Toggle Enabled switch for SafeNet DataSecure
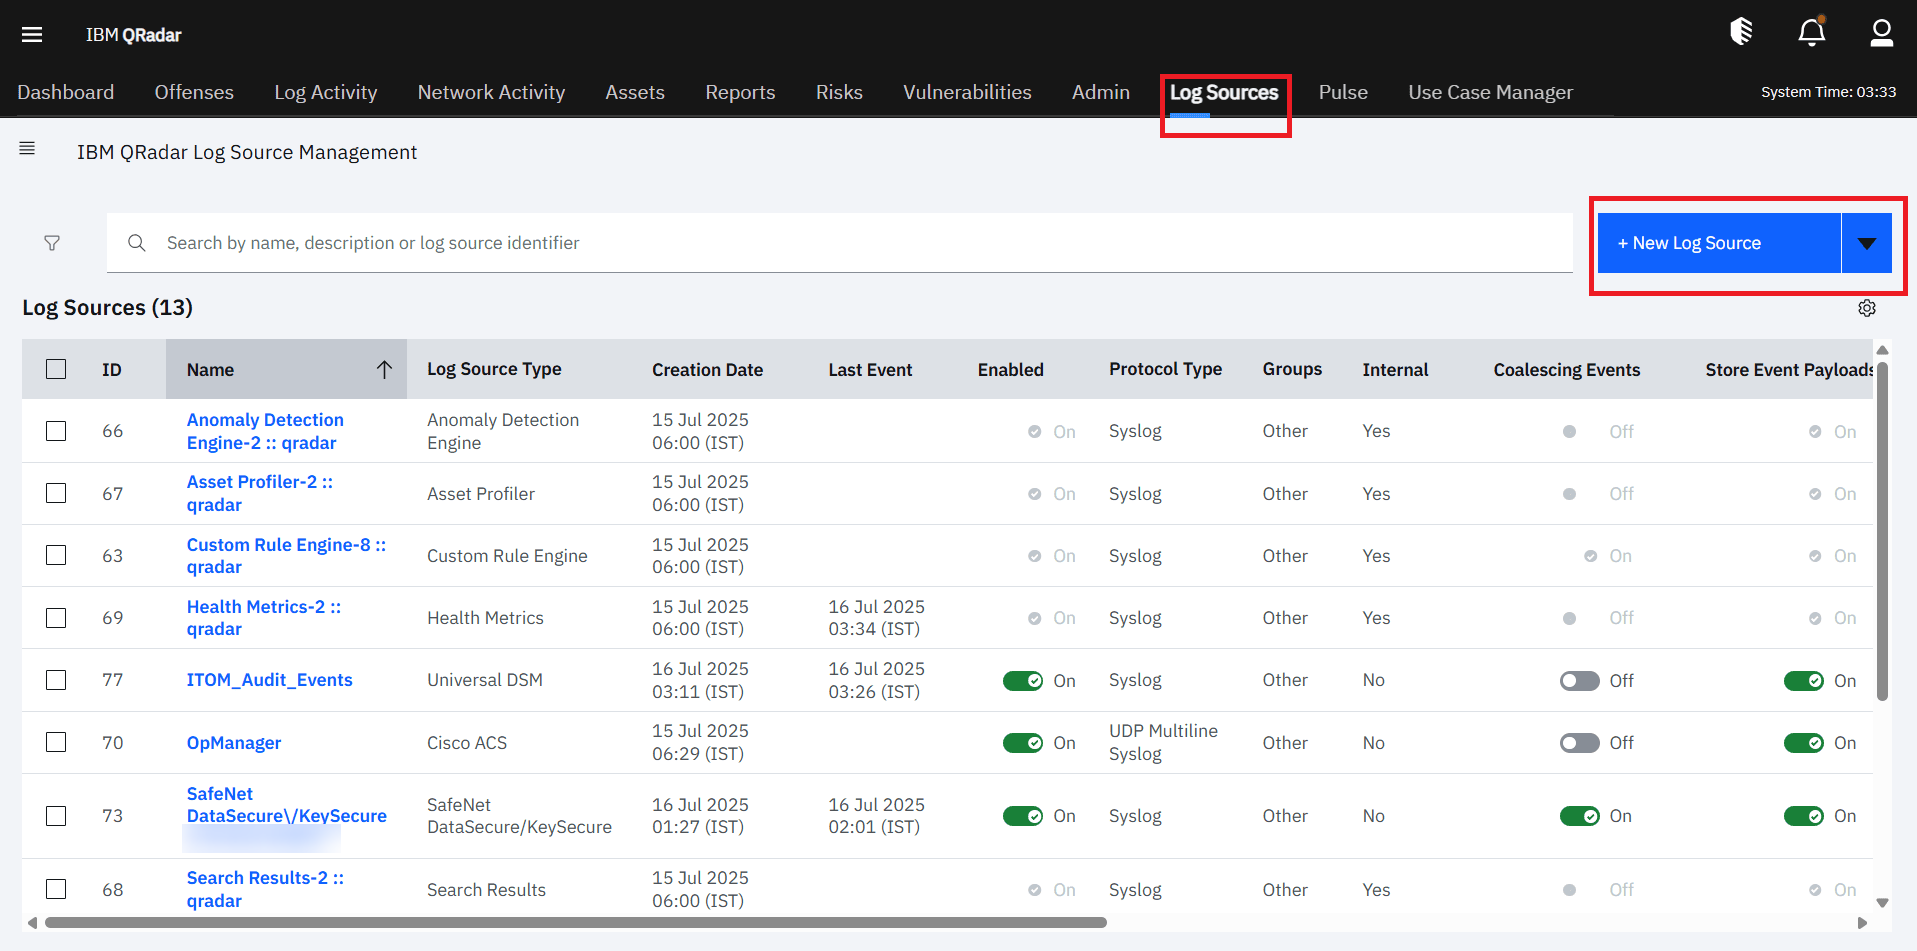Screen dimensions: 1917x951 coord(1023,816)
